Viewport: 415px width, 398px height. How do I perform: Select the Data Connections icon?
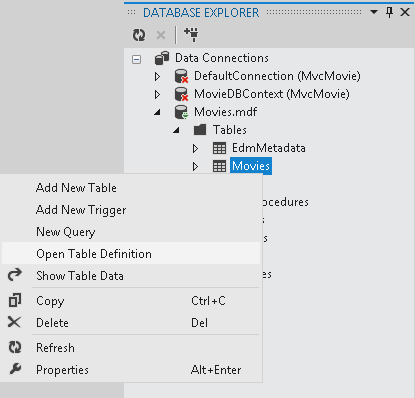click(x=162, y=58)
